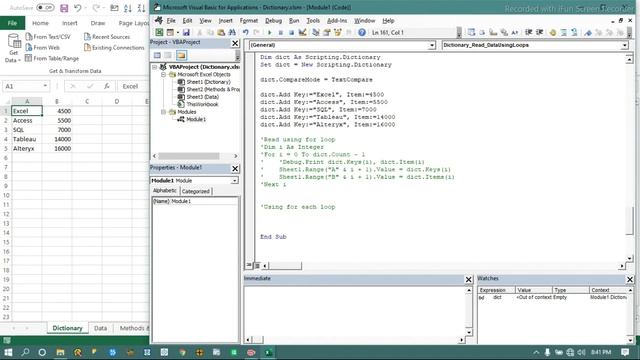Open Find with the binoculars icon
The image size is (640, 360).
[x=232, y=33]
